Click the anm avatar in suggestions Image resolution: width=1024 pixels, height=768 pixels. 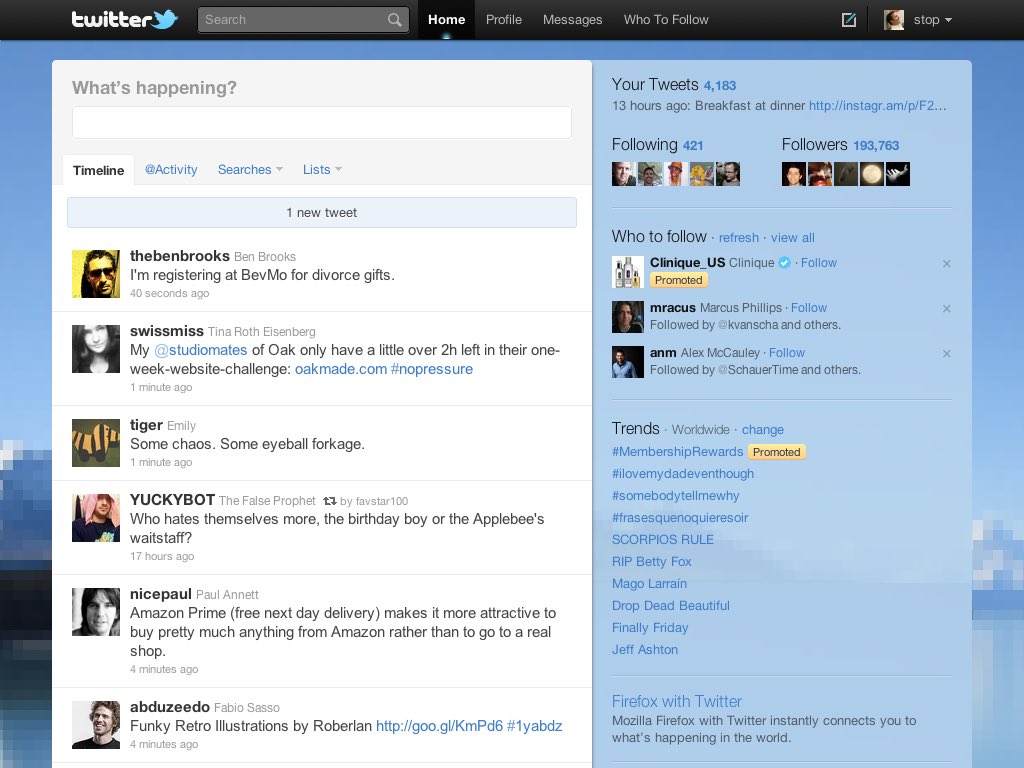click(628, 362)
